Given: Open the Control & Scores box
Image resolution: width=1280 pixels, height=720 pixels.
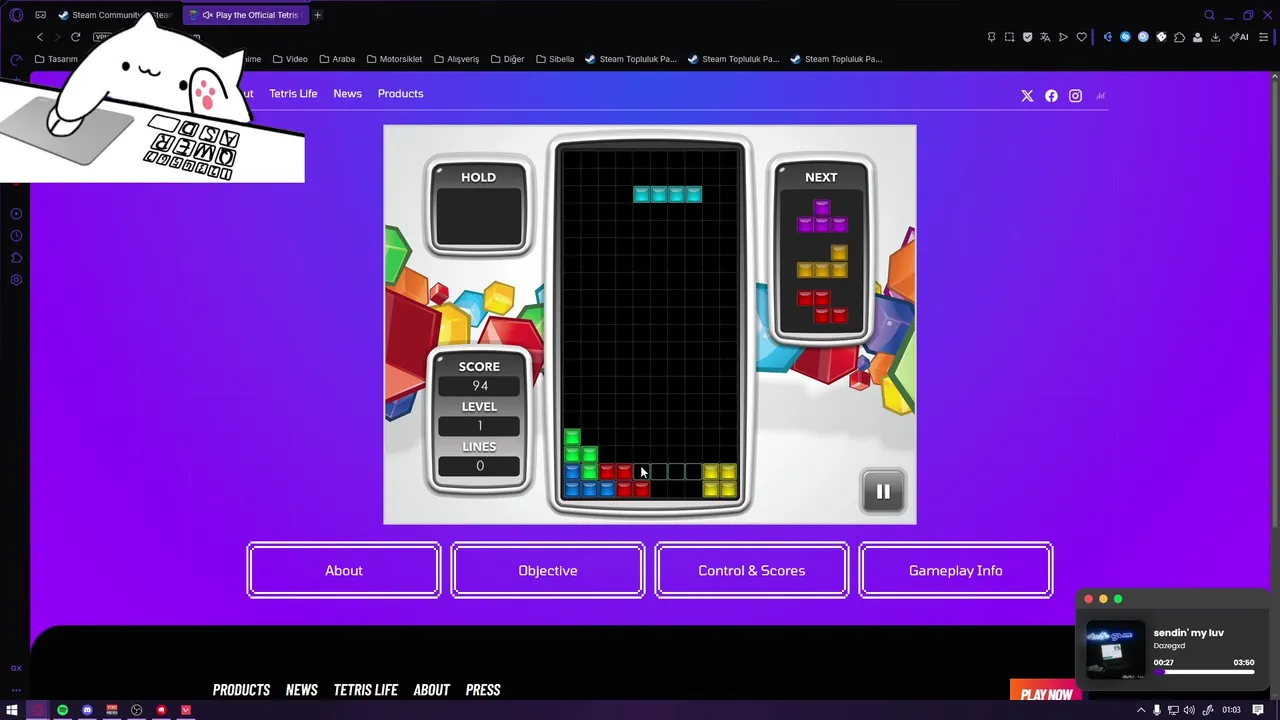Looking at the screenshot, I should tap(752, 570).
